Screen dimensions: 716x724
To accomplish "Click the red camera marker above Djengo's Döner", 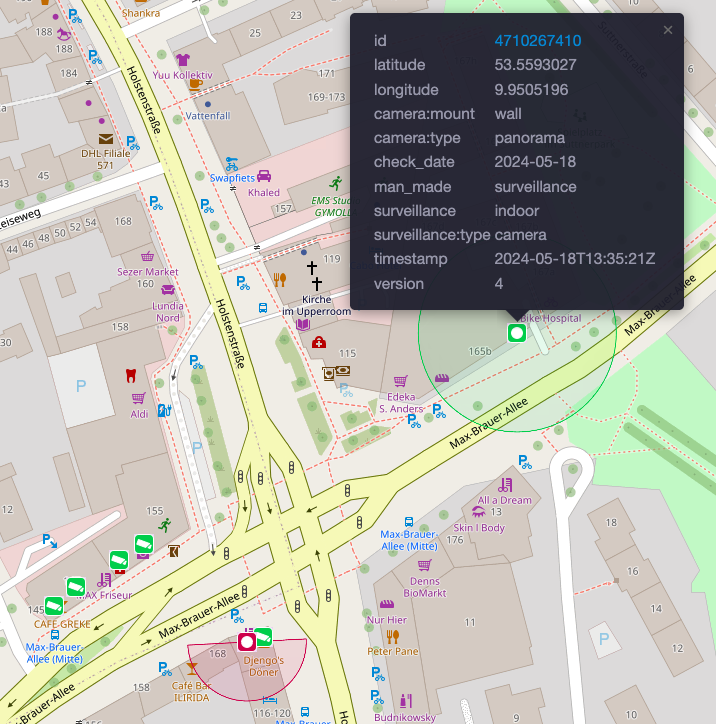I will (x=246, y=641).
